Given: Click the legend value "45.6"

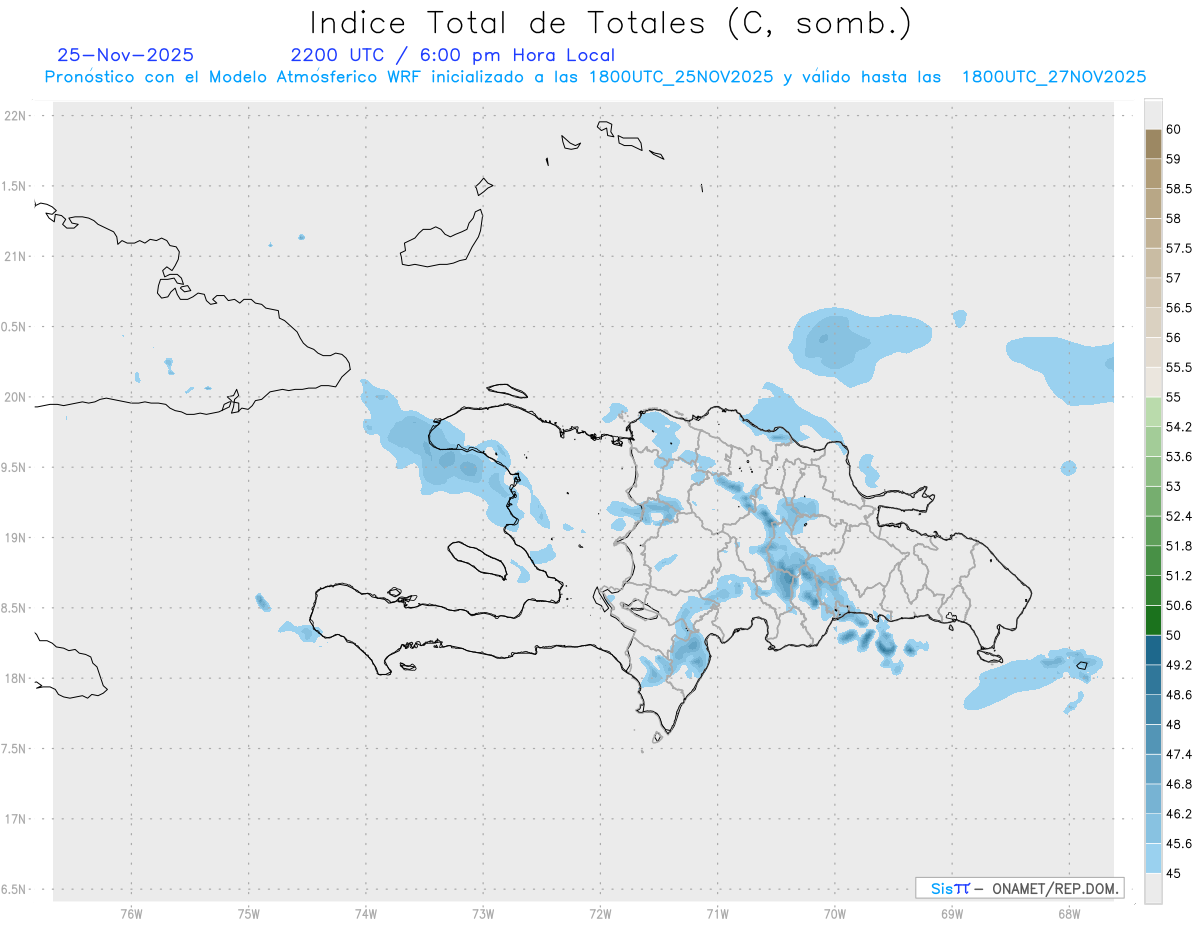Looking at the screenshot, I should click(1179, 844).
